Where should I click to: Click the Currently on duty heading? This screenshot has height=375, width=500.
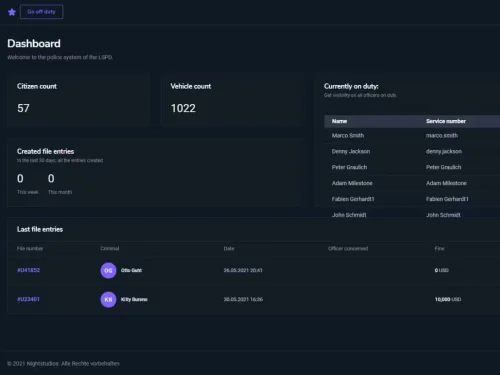[351, 86]
